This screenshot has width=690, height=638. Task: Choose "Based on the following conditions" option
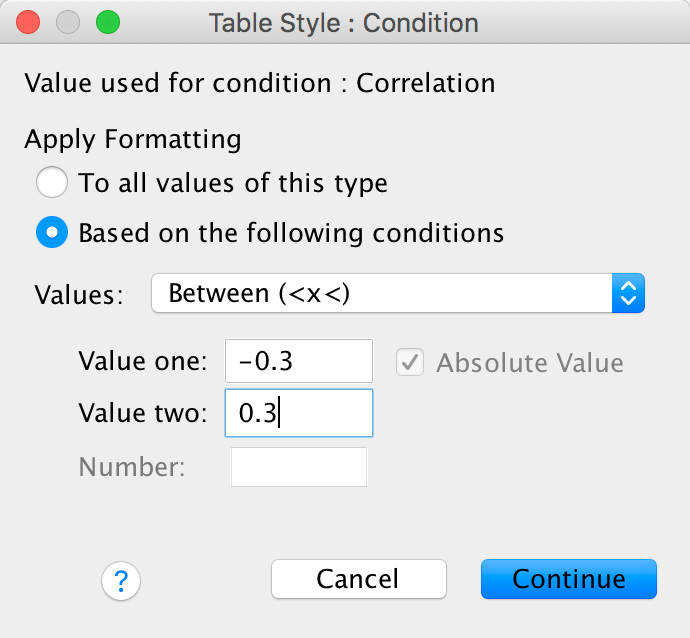pos(51,233)
